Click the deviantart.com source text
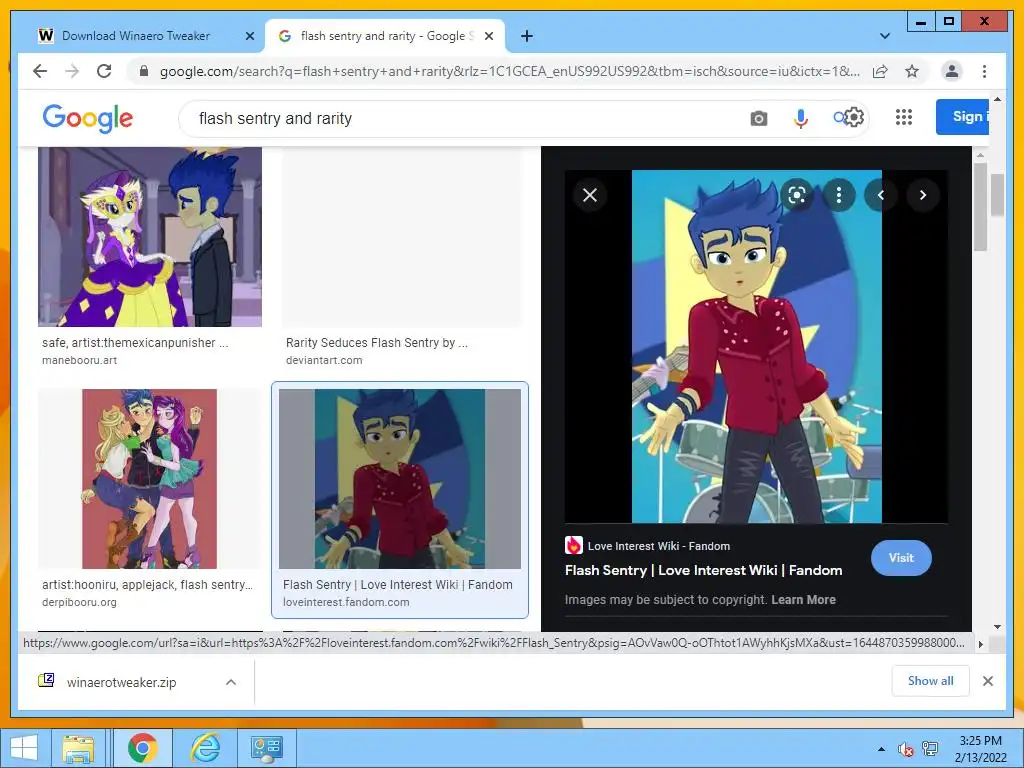1024x768 pixels. point(324,360)
